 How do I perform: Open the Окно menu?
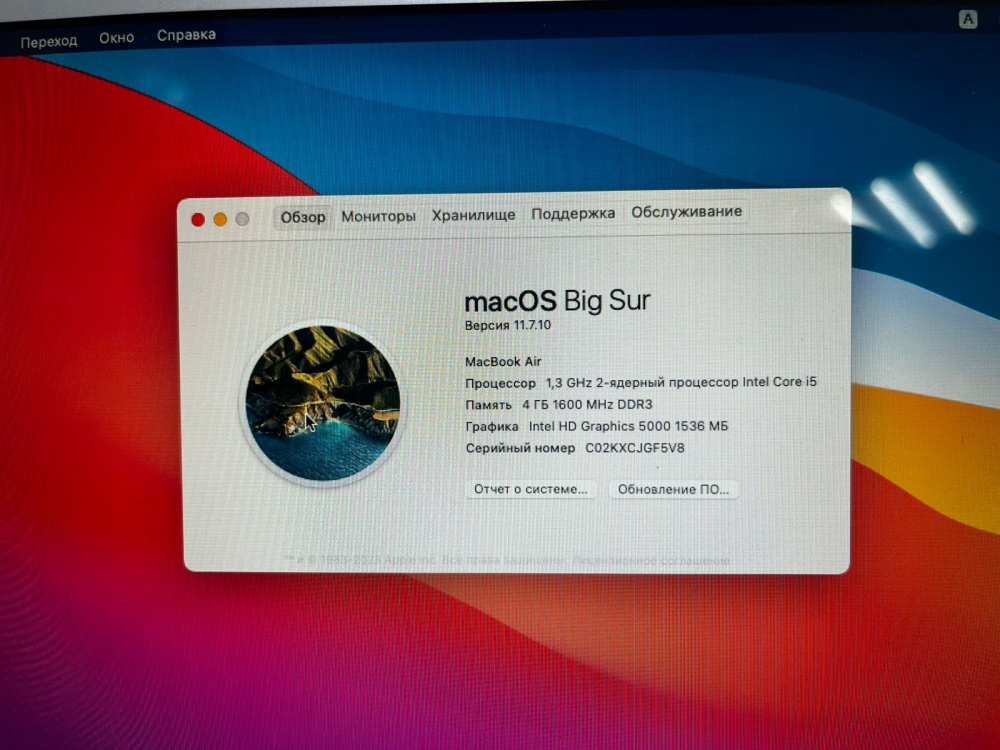[116, 38]
